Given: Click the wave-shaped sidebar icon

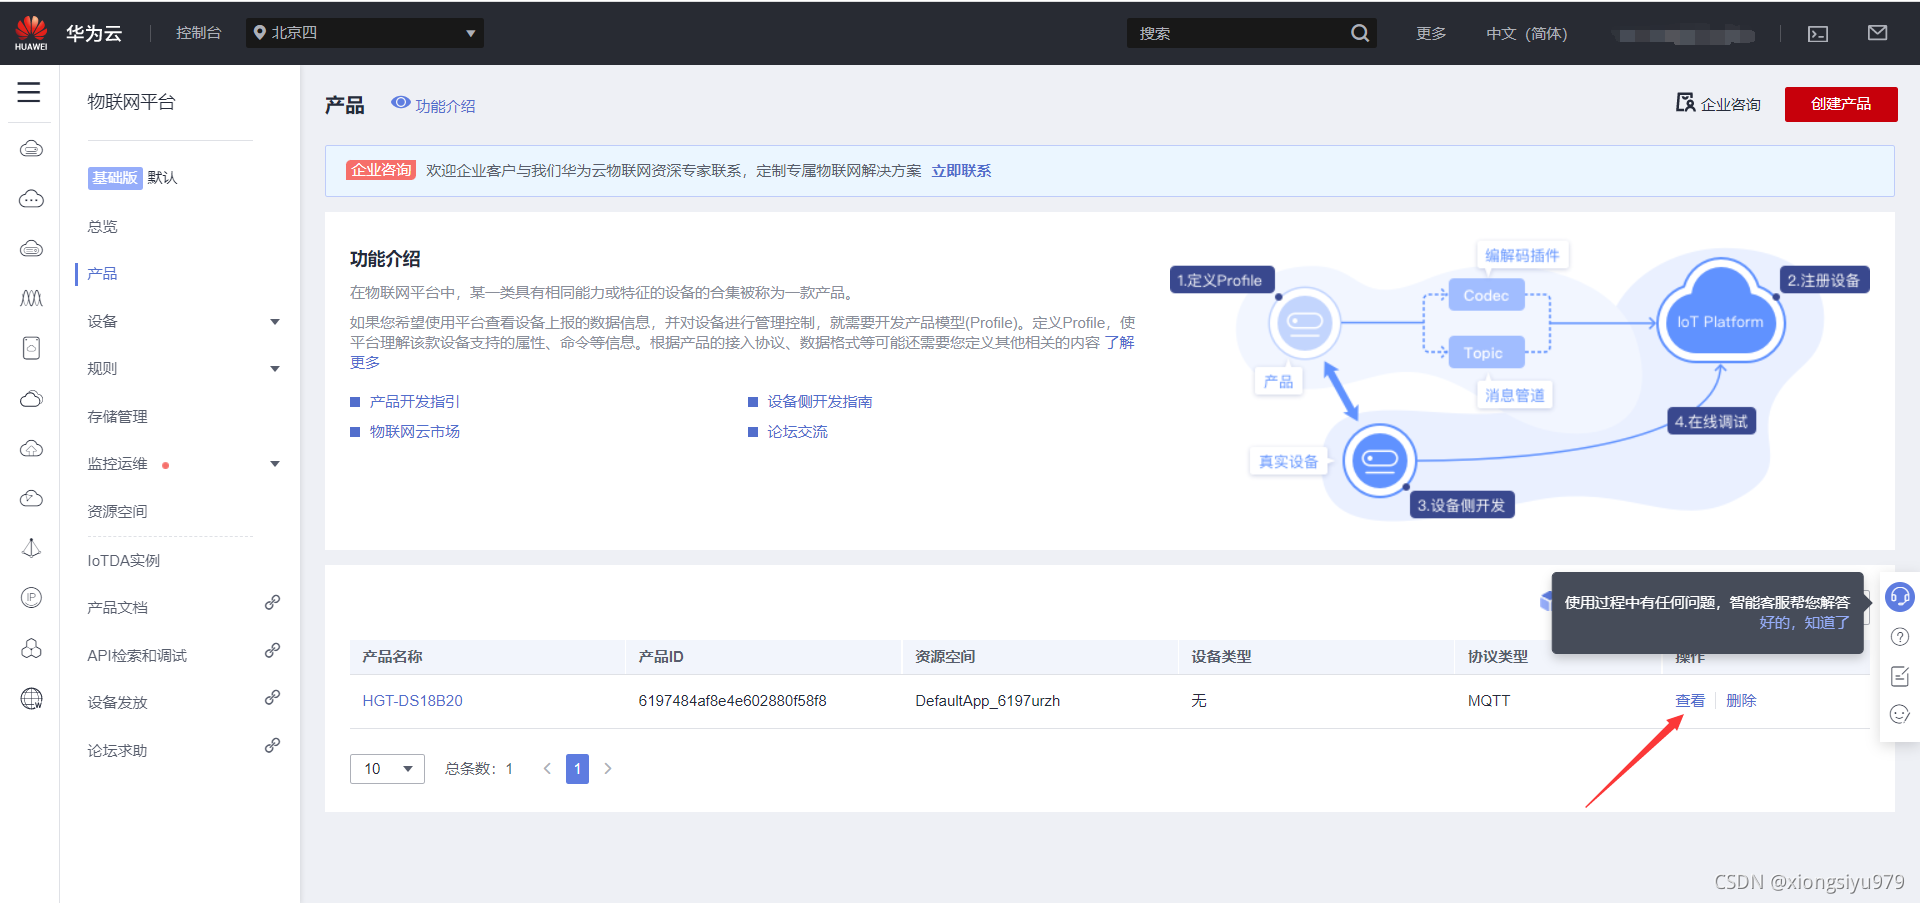Looking at the screenshot, I should coord(31,298).
